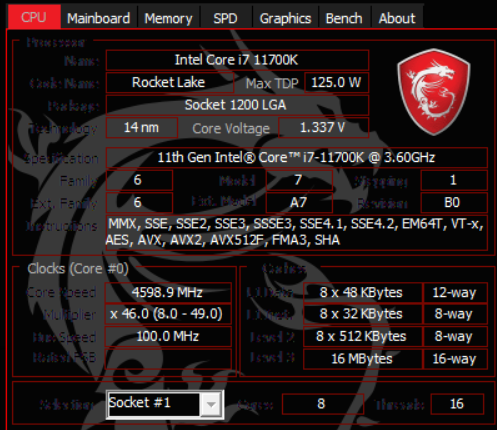Click the specification field '11th Gen Intel Core i7-11700K'
Image resolution: width=497 pixels, height=430 pixels.
(297, 157)
